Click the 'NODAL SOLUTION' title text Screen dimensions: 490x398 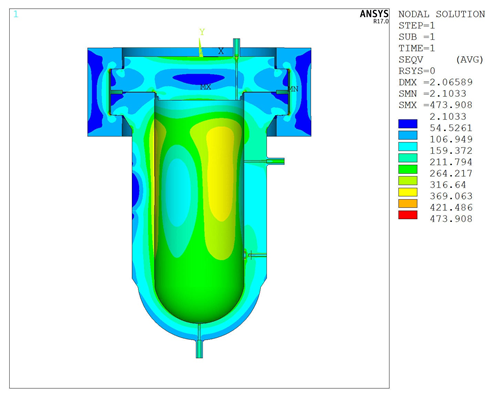[442, 14]
